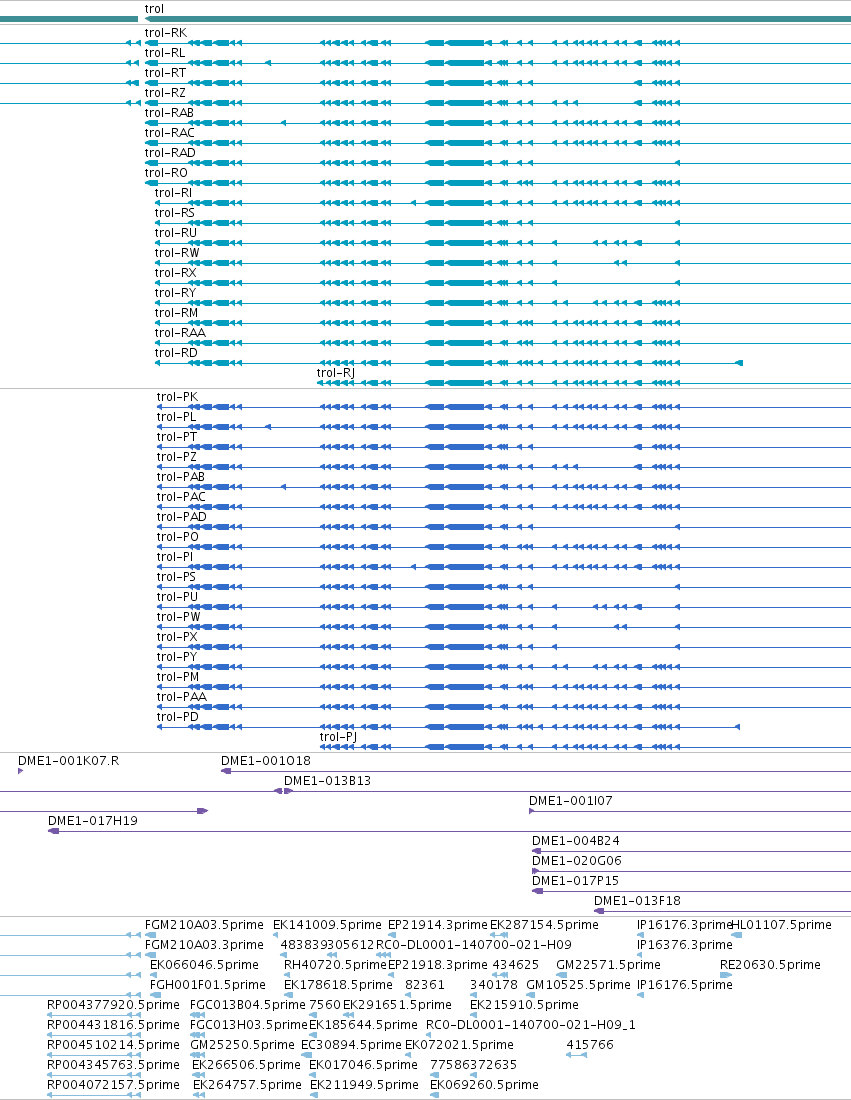The width and height of the screenshot is (851, 1100).
Task: Select cDNA label EK211949.5prime
Action: click(x=364, y=1085)
